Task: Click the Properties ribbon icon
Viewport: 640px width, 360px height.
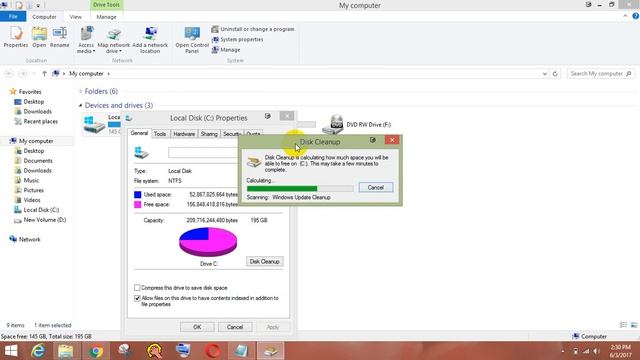Action: 16,37
